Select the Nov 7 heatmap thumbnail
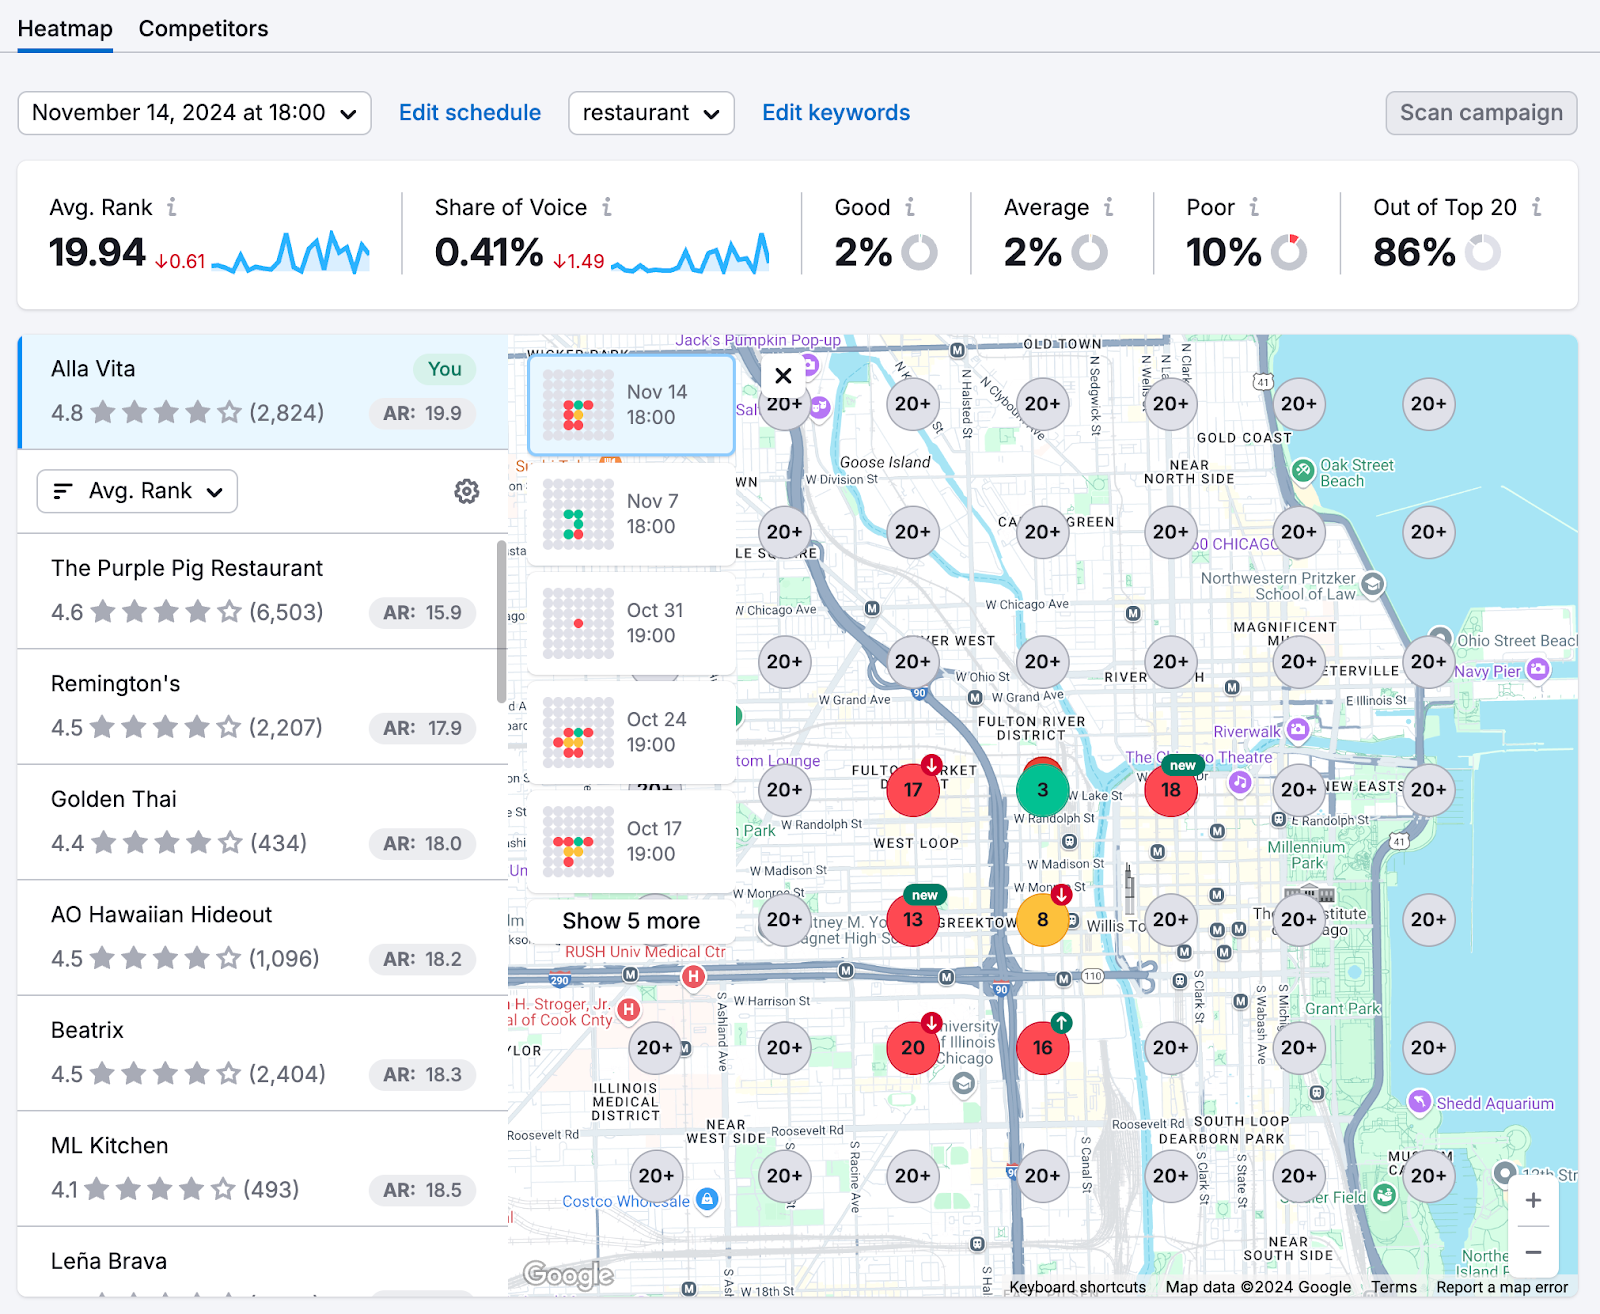 pyautogui.click(x=631, y=515)
